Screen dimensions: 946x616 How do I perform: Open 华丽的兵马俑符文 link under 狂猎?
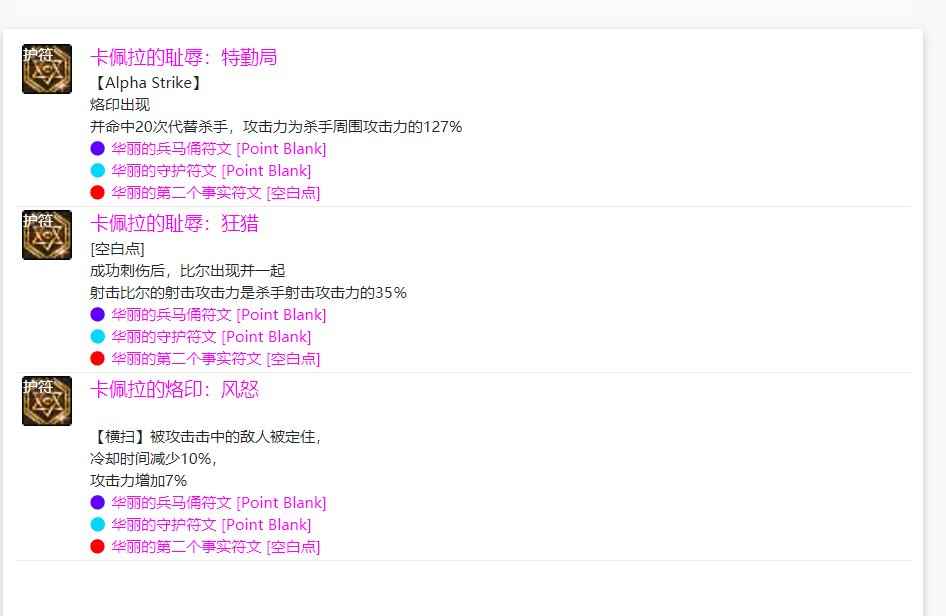point(218,314)
